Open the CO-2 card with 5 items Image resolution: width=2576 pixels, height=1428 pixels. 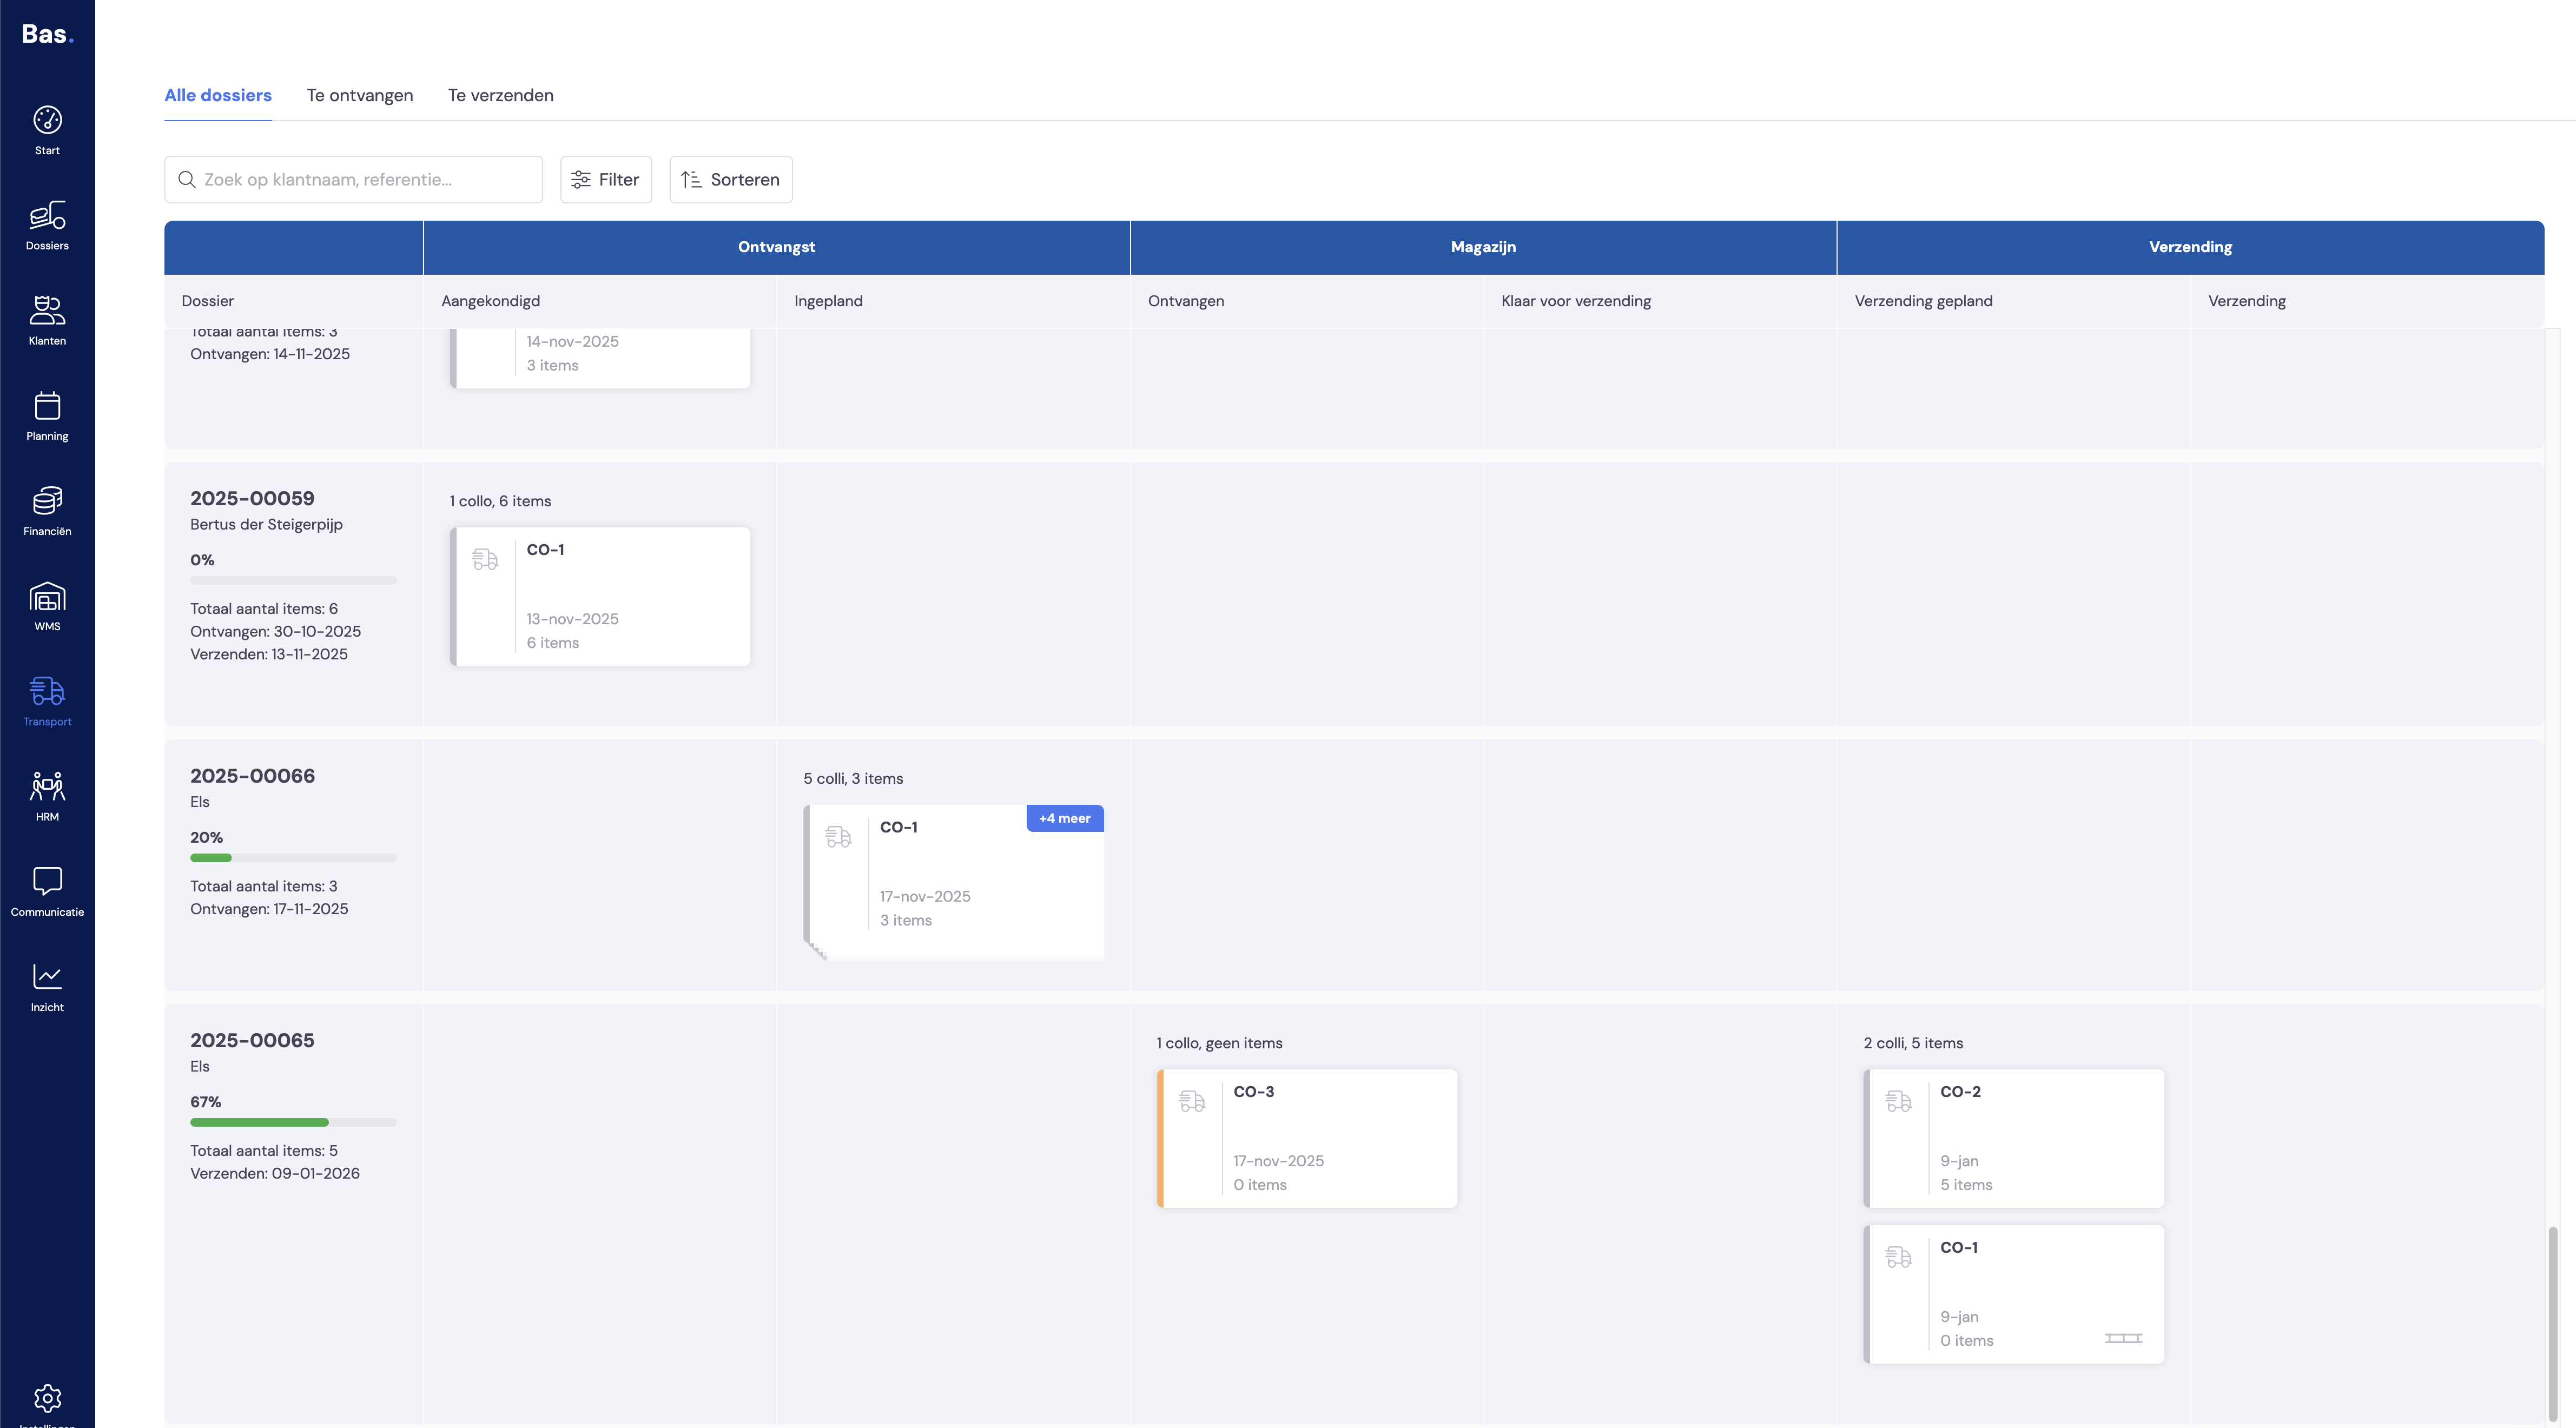point(2014,1138)
